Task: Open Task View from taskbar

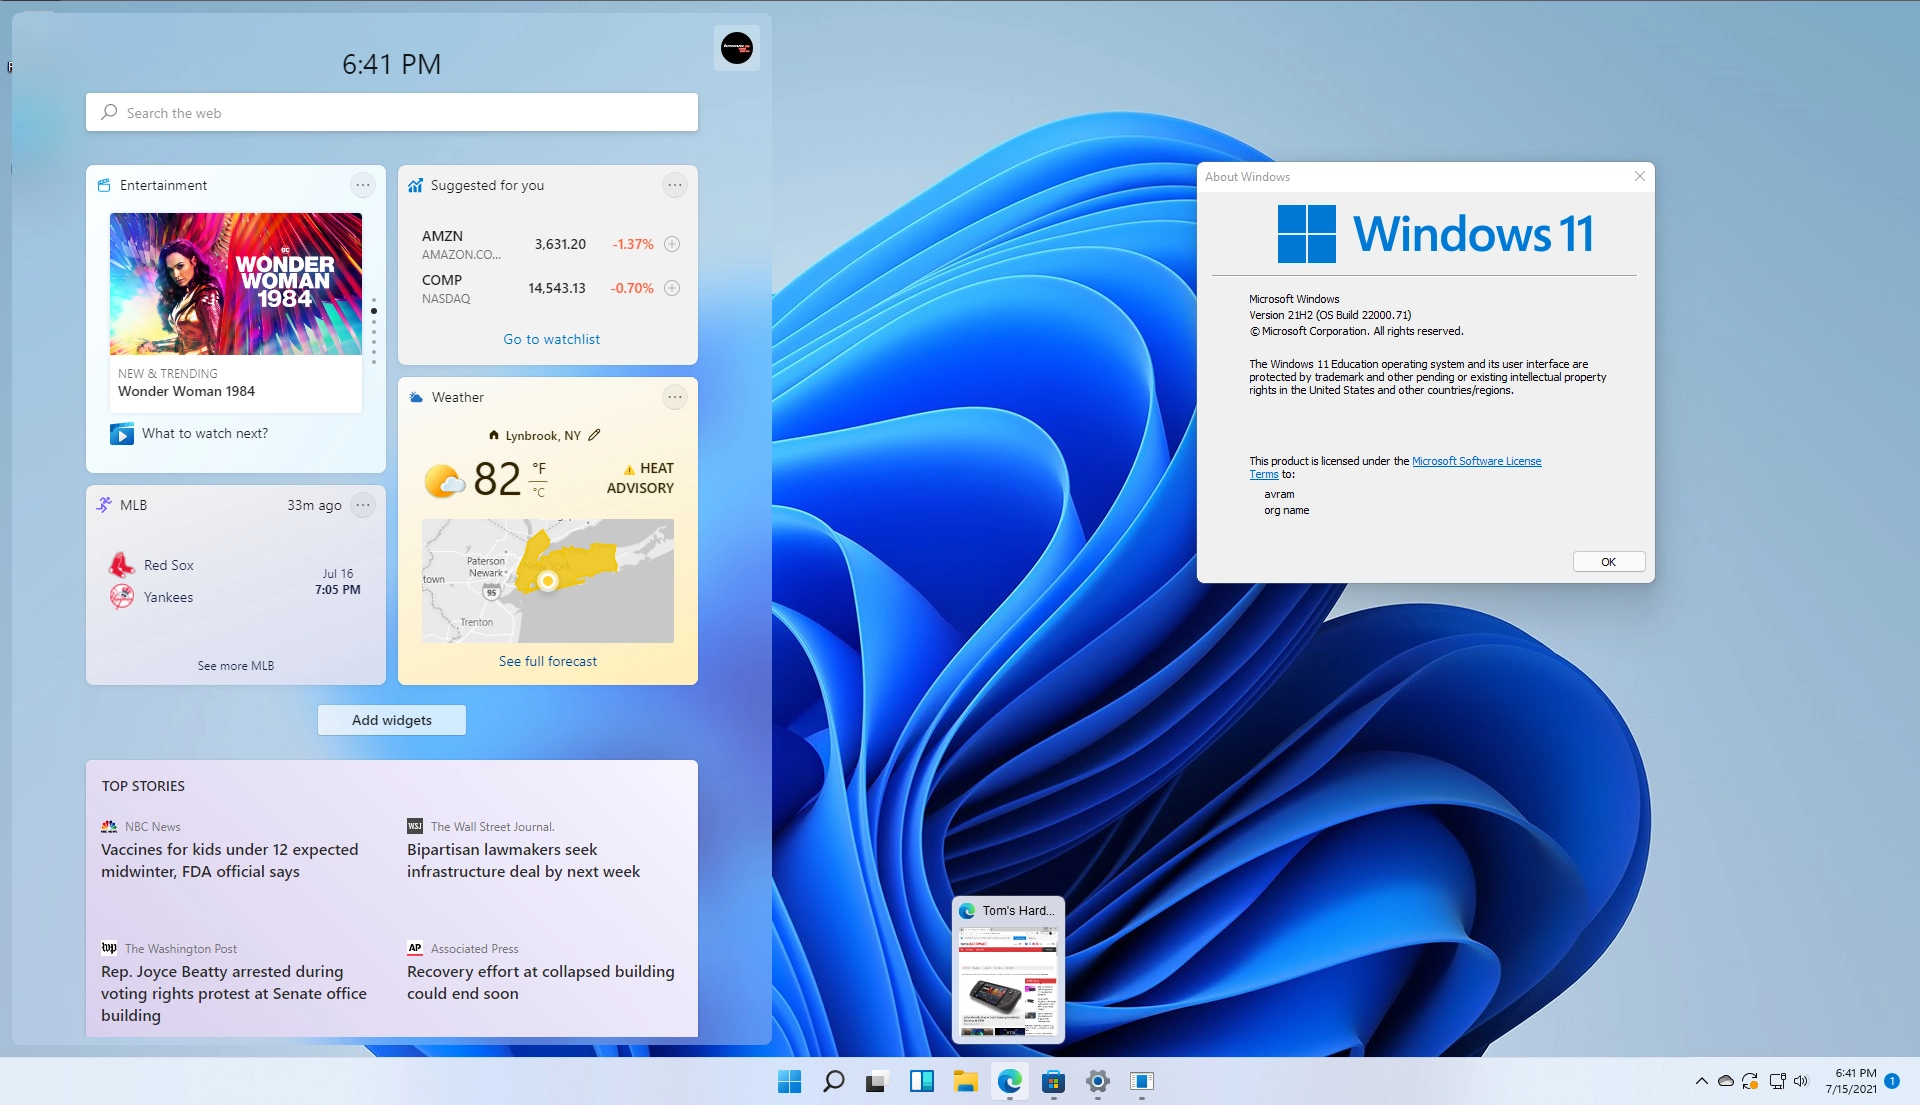Action: [877, 1081]
